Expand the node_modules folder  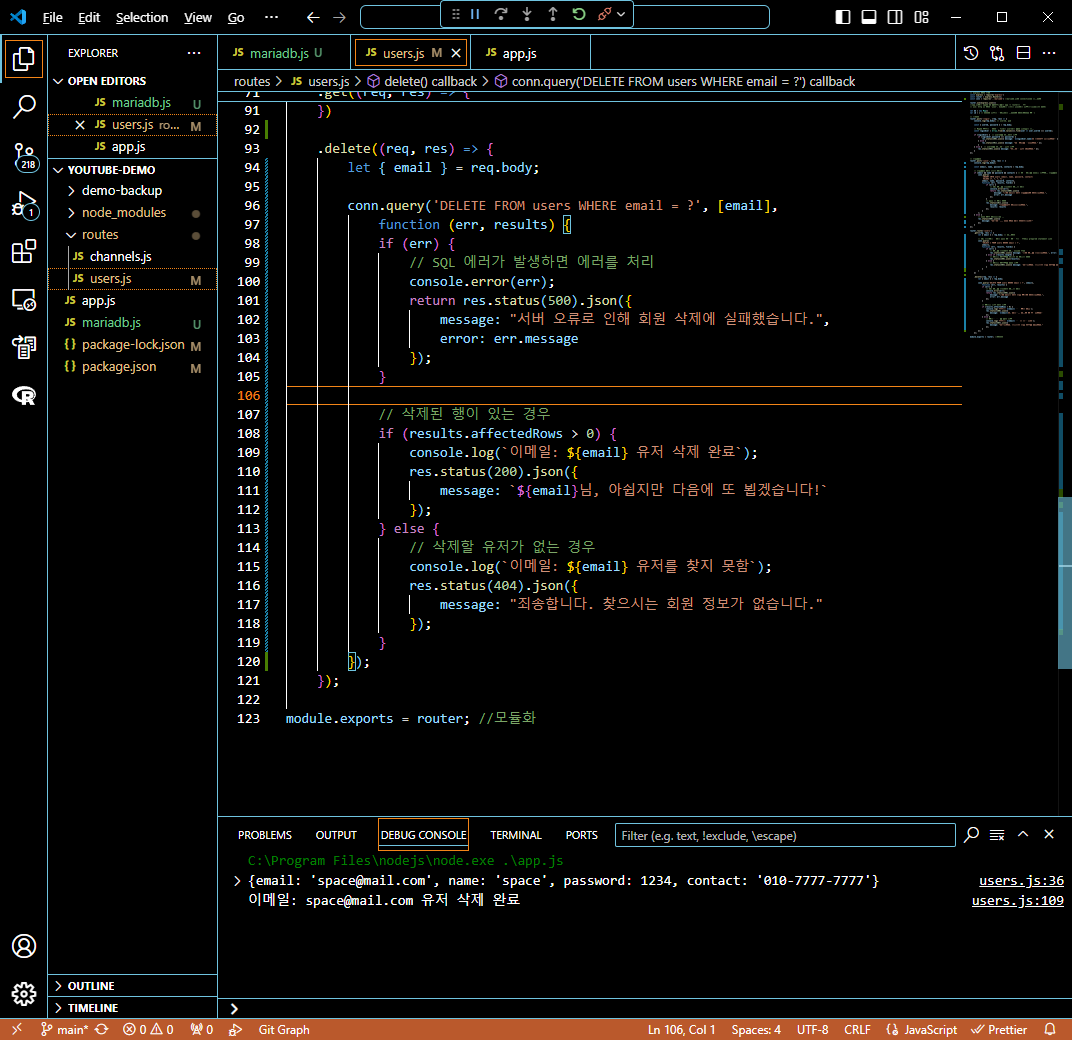(124, 213)
